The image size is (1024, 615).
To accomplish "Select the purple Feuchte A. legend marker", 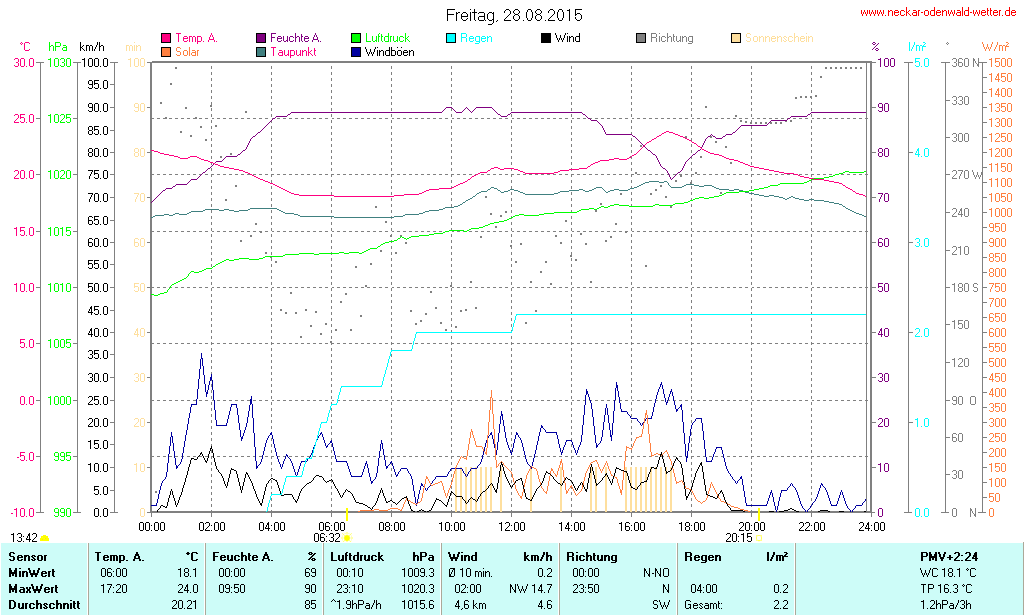I will point(262,38).
